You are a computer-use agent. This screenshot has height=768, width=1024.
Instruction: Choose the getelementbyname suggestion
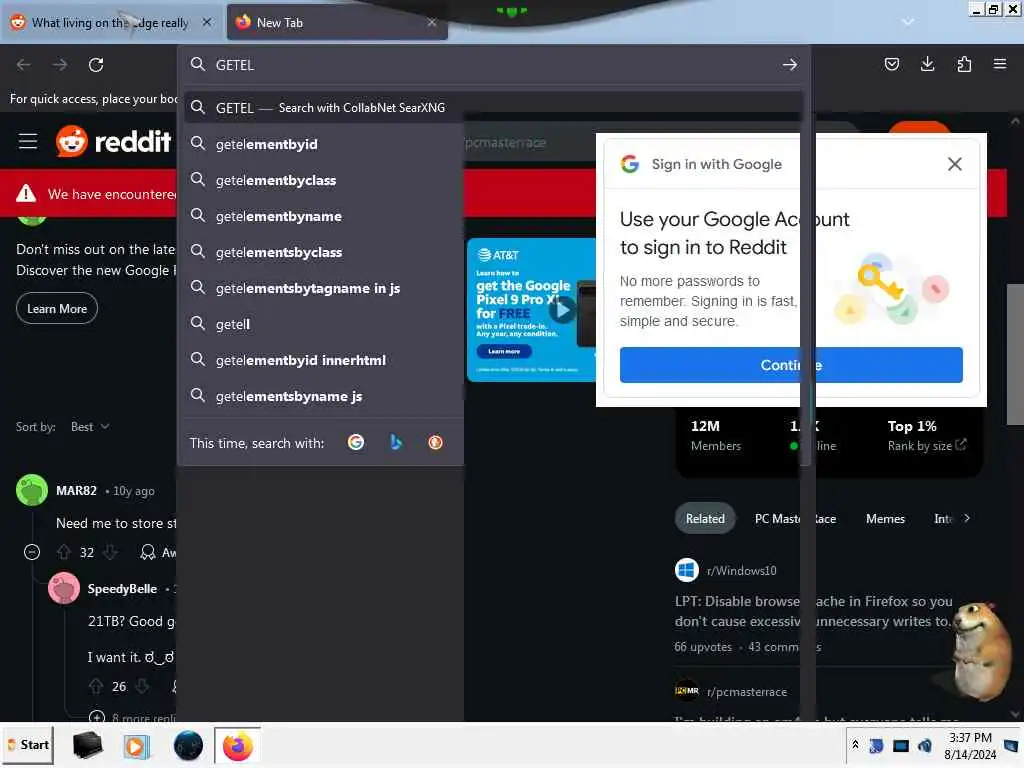click(x=324, y=216)
